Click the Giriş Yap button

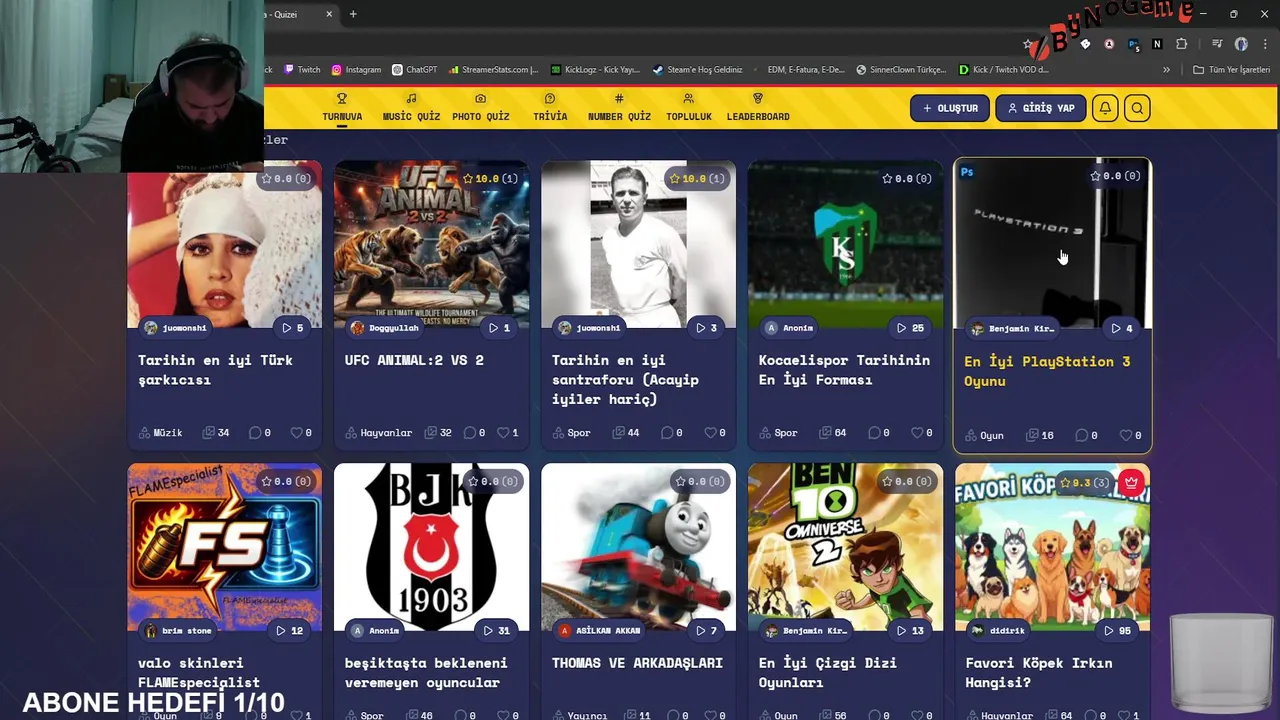click(1040, 108)
